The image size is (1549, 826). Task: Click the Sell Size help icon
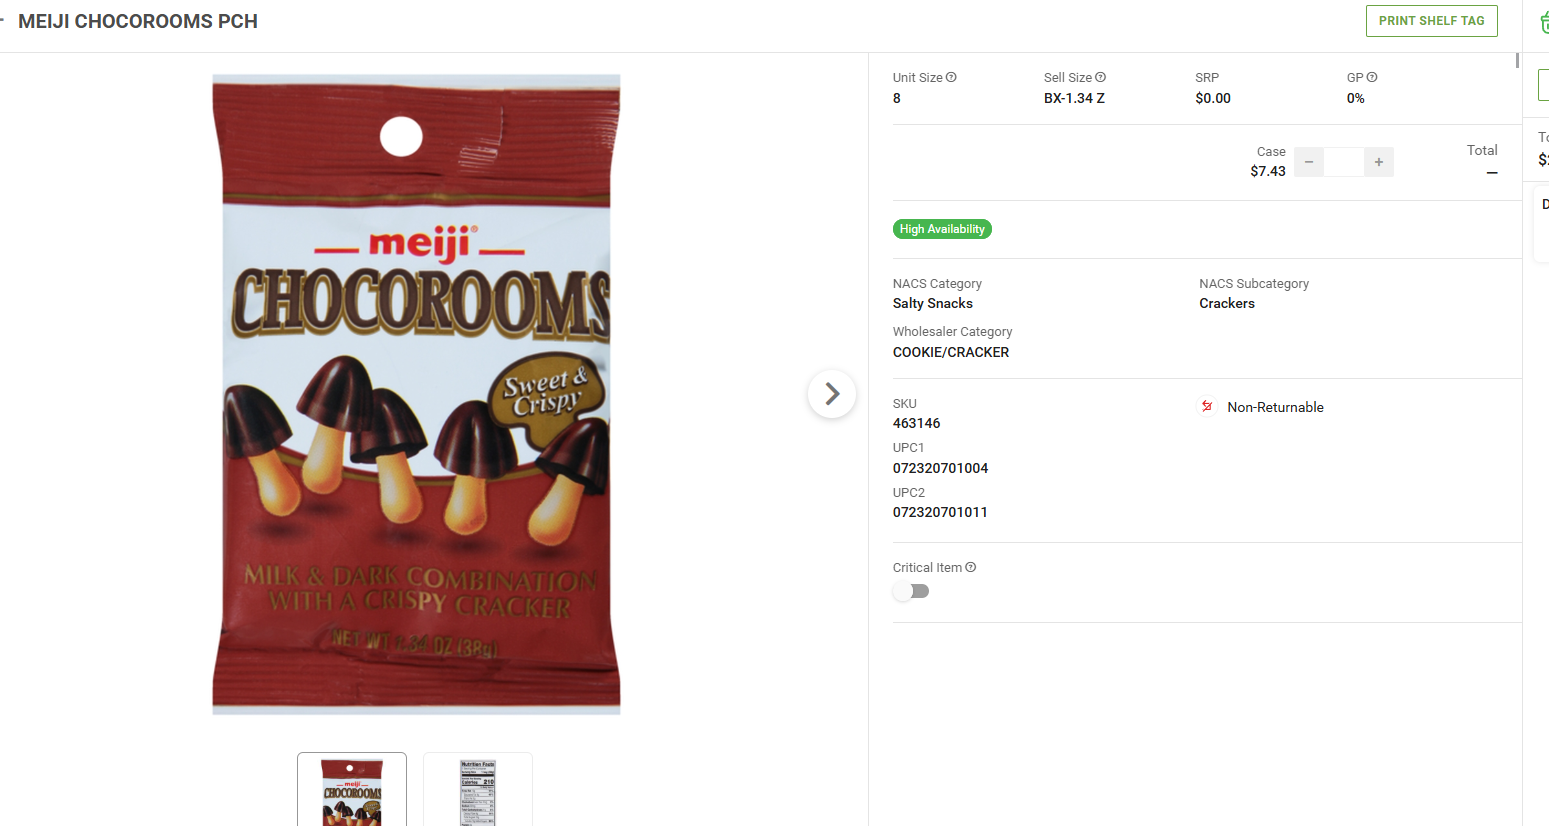tap(1100, 77)
